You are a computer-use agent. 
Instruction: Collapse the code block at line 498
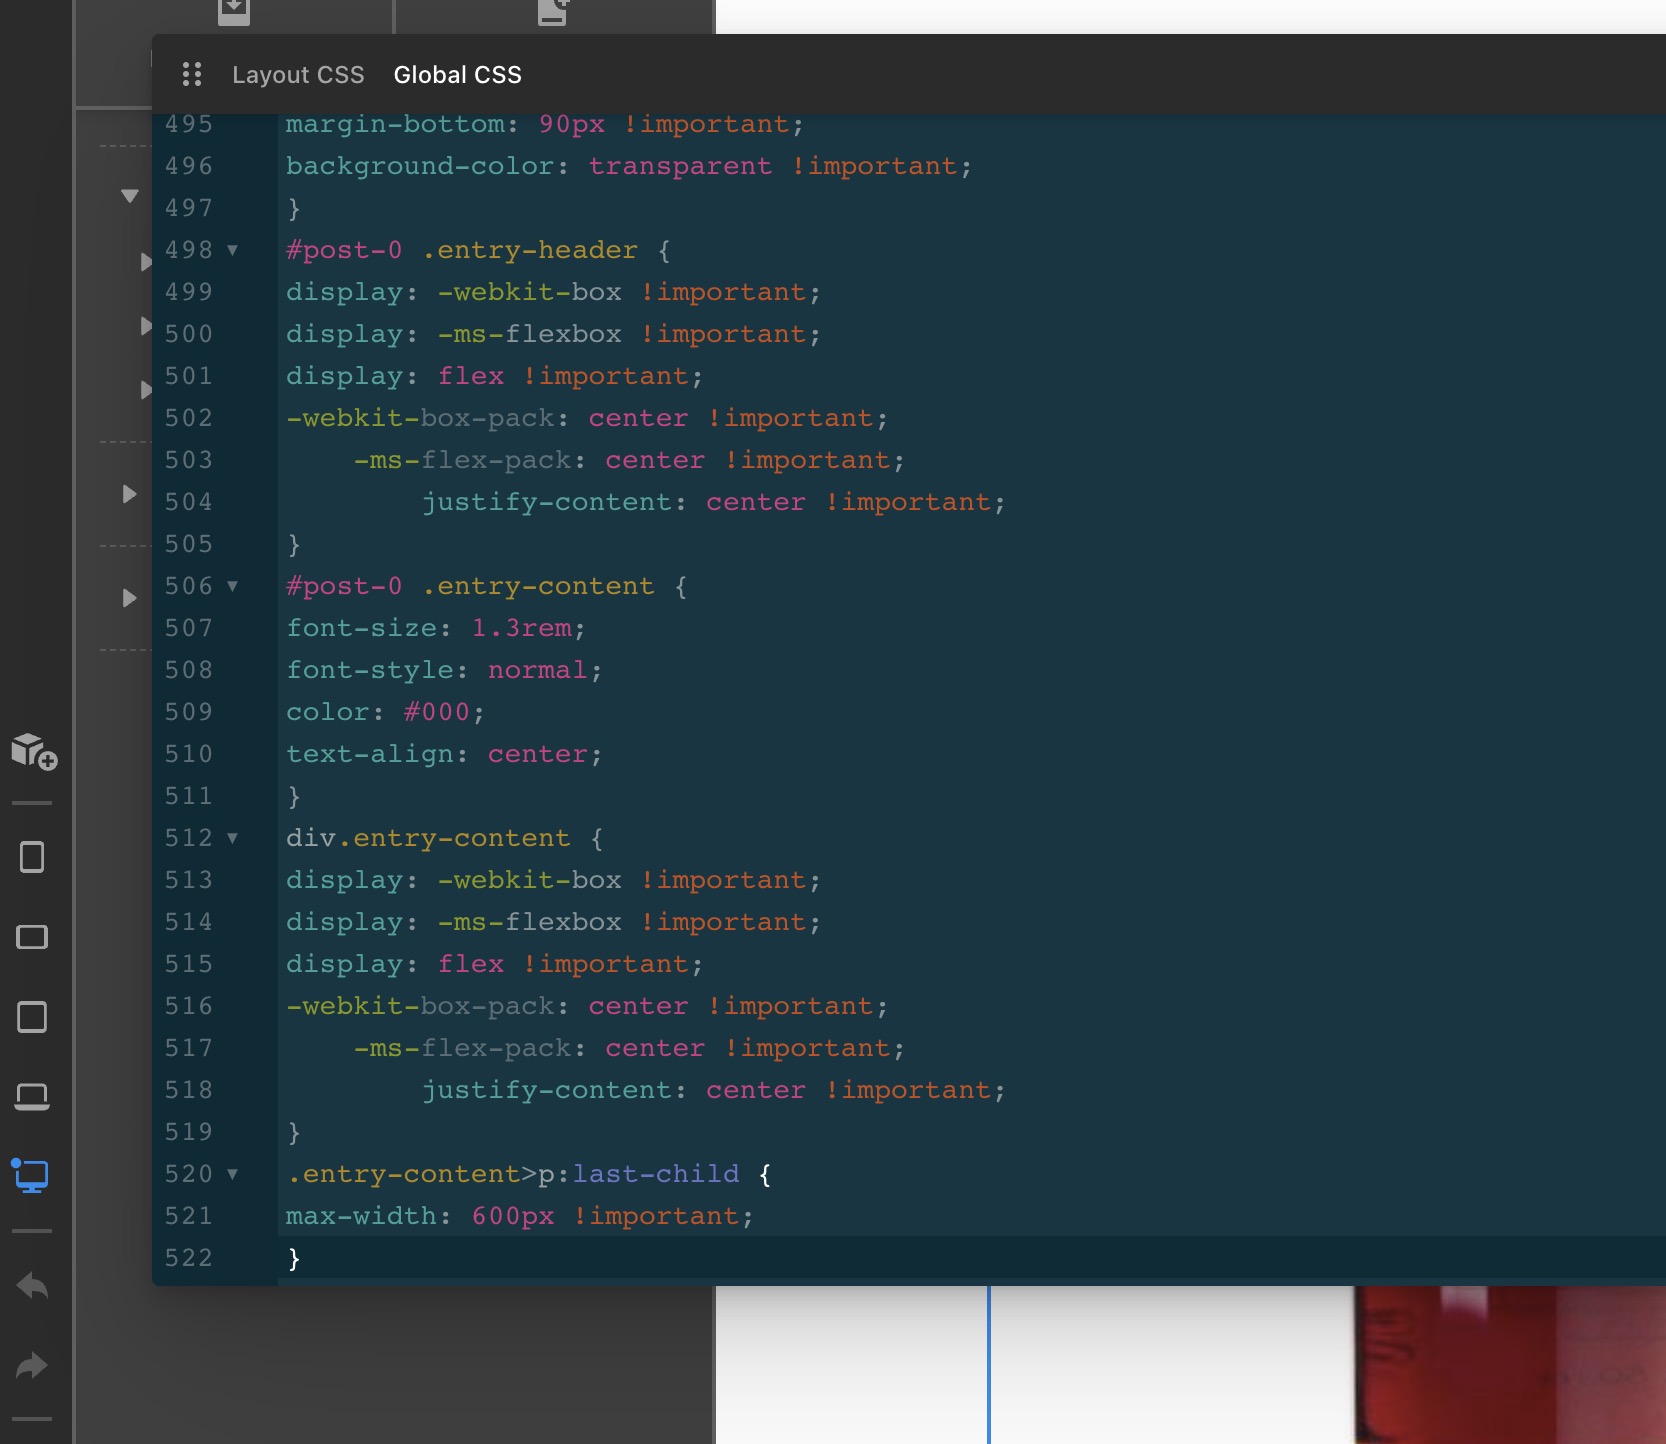coord(233,250)
